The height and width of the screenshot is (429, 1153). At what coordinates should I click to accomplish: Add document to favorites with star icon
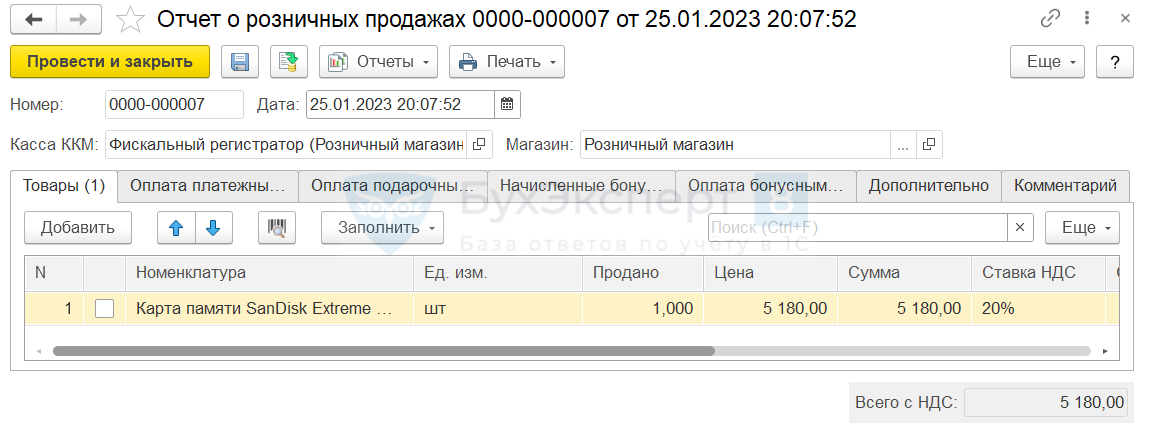(131, 20)
